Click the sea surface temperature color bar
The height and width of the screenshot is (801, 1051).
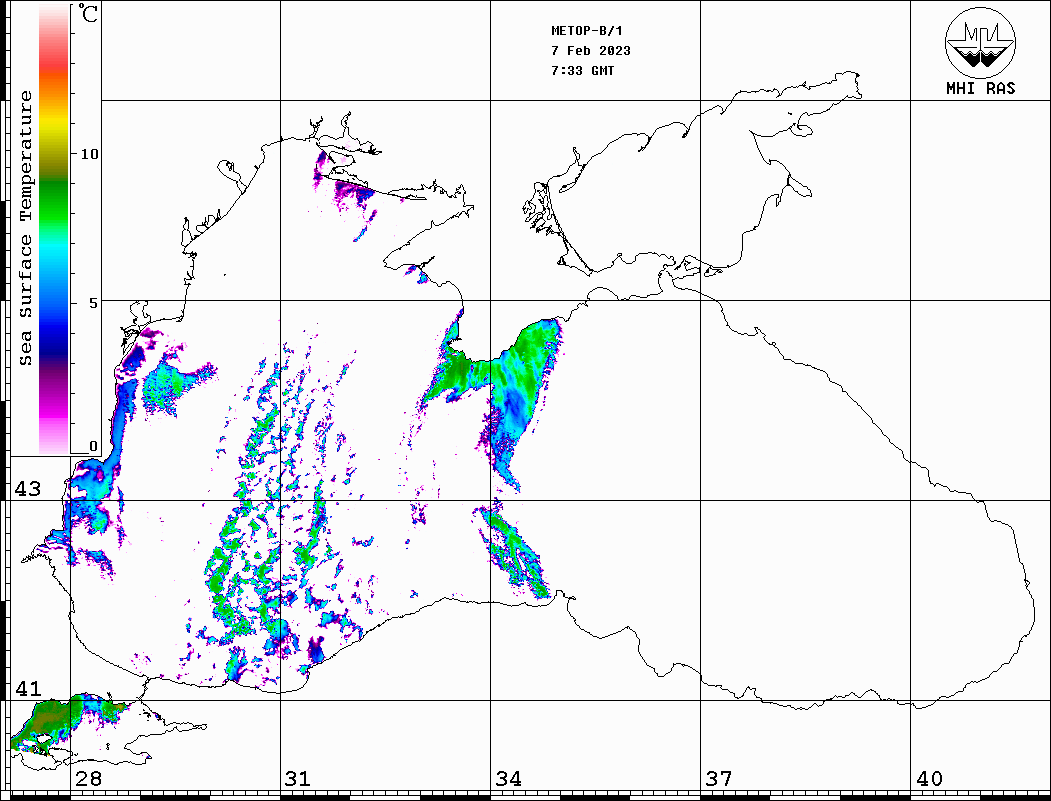54,230
